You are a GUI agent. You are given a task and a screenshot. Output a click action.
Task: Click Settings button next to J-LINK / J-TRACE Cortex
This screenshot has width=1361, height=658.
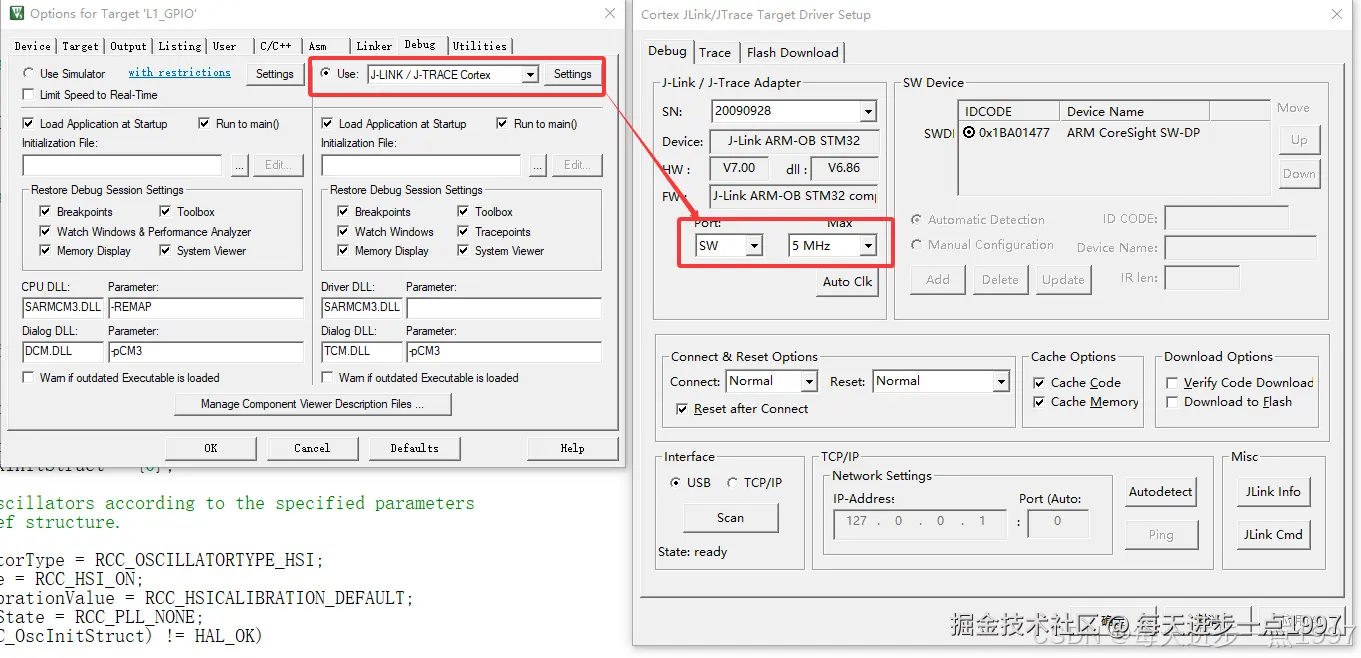click(573, 74)
